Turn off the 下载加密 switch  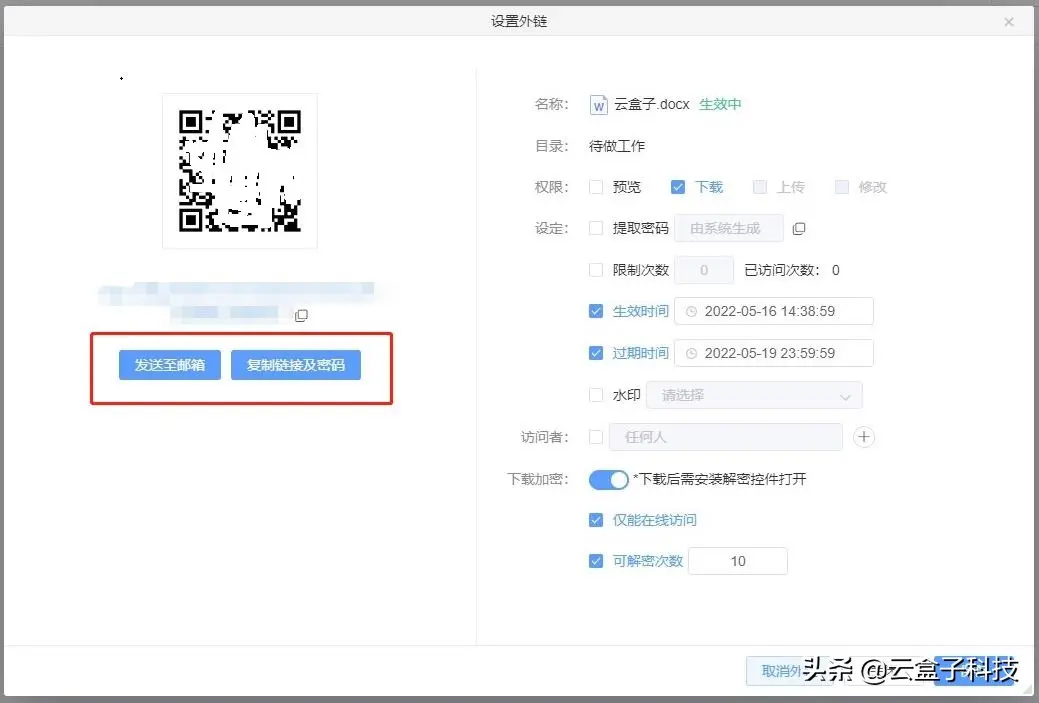[x=608, y=479]
